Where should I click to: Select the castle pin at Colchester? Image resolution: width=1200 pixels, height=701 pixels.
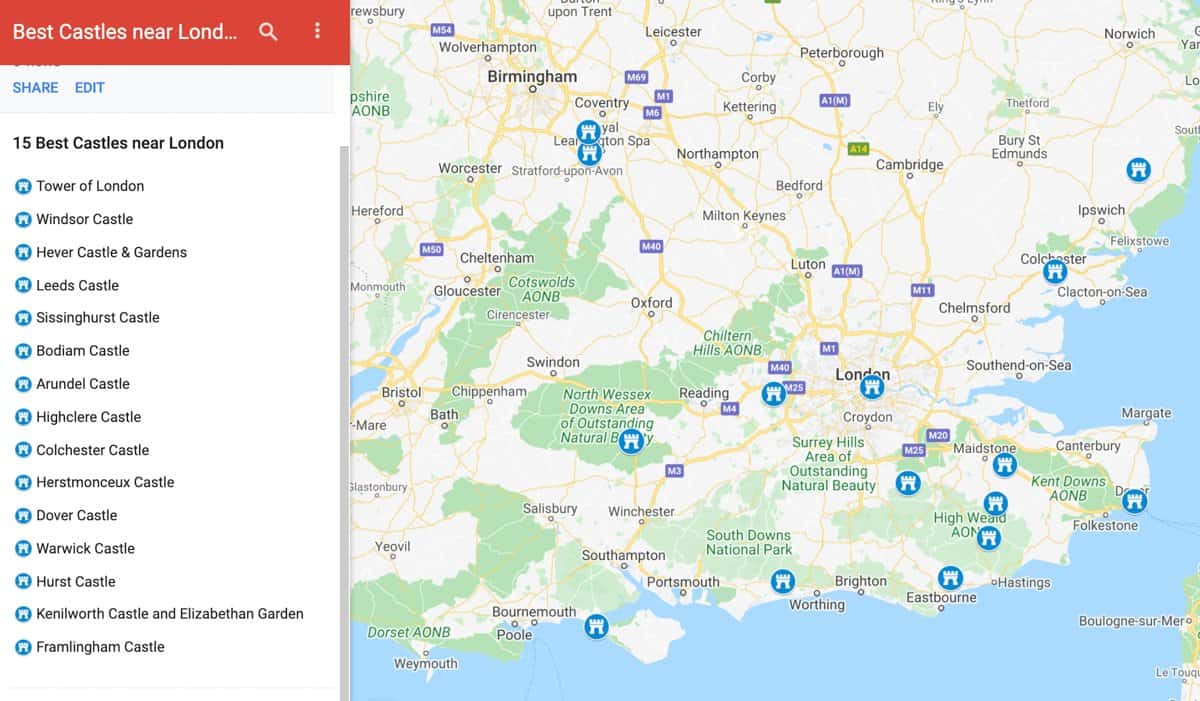pyautogui.click(x=1055, y=271)
